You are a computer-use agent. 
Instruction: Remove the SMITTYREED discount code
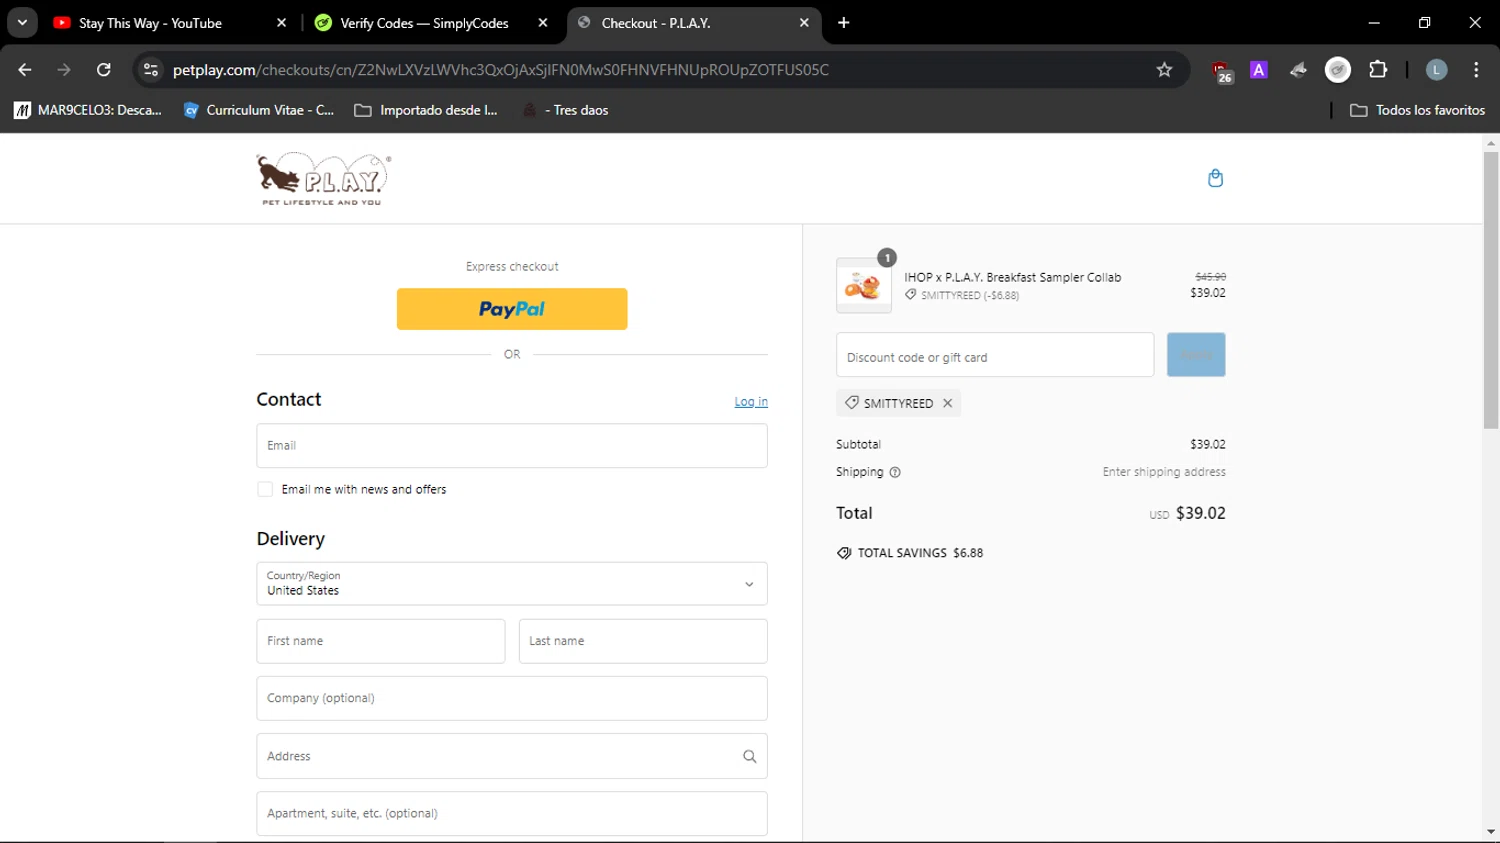point(947,403)
